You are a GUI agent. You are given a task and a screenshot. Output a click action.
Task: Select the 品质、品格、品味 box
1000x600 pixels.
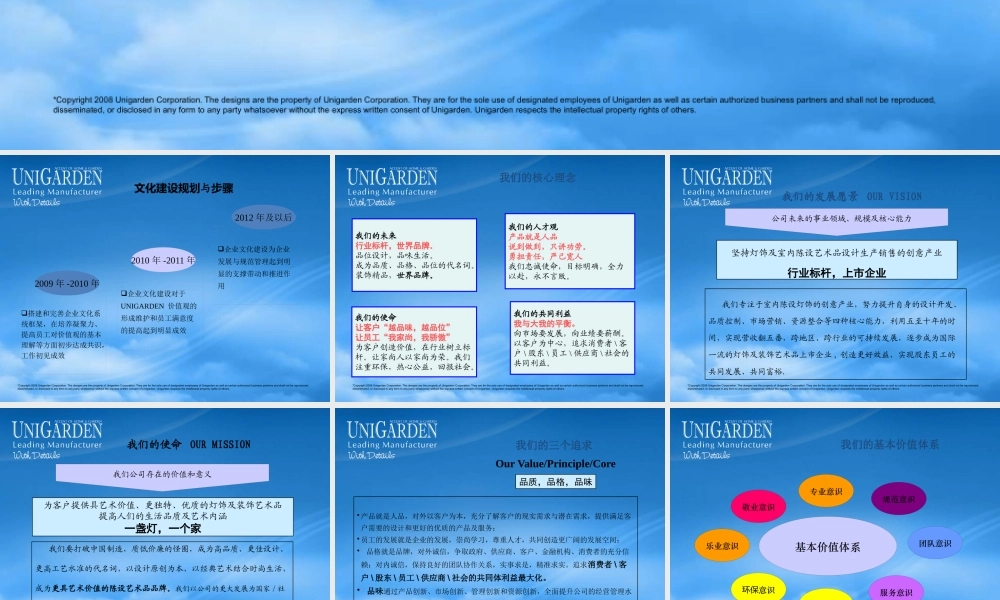pyautogui.click(x=555, y=482)
